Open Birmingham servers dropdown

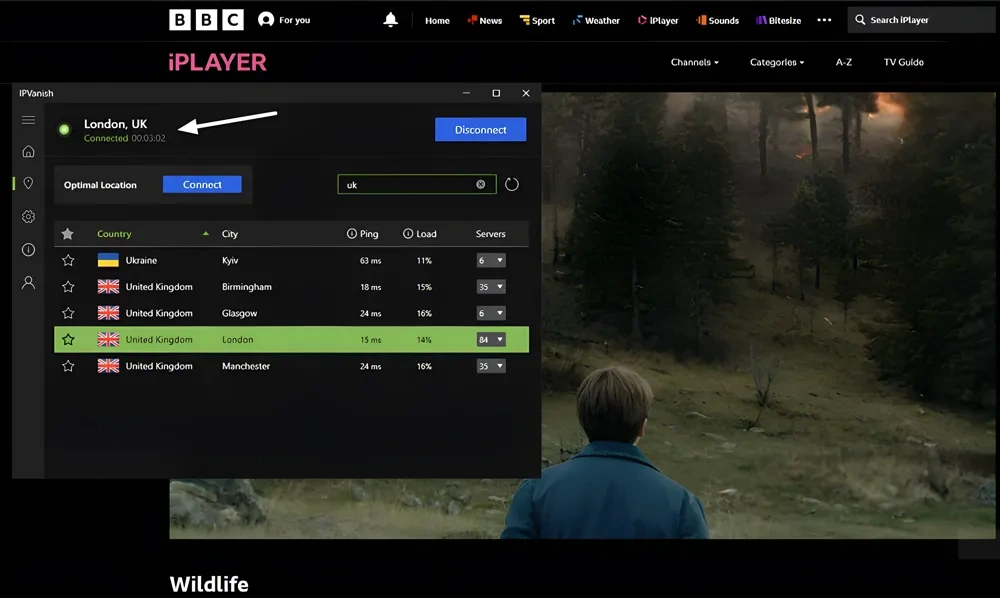click(491, 287)
